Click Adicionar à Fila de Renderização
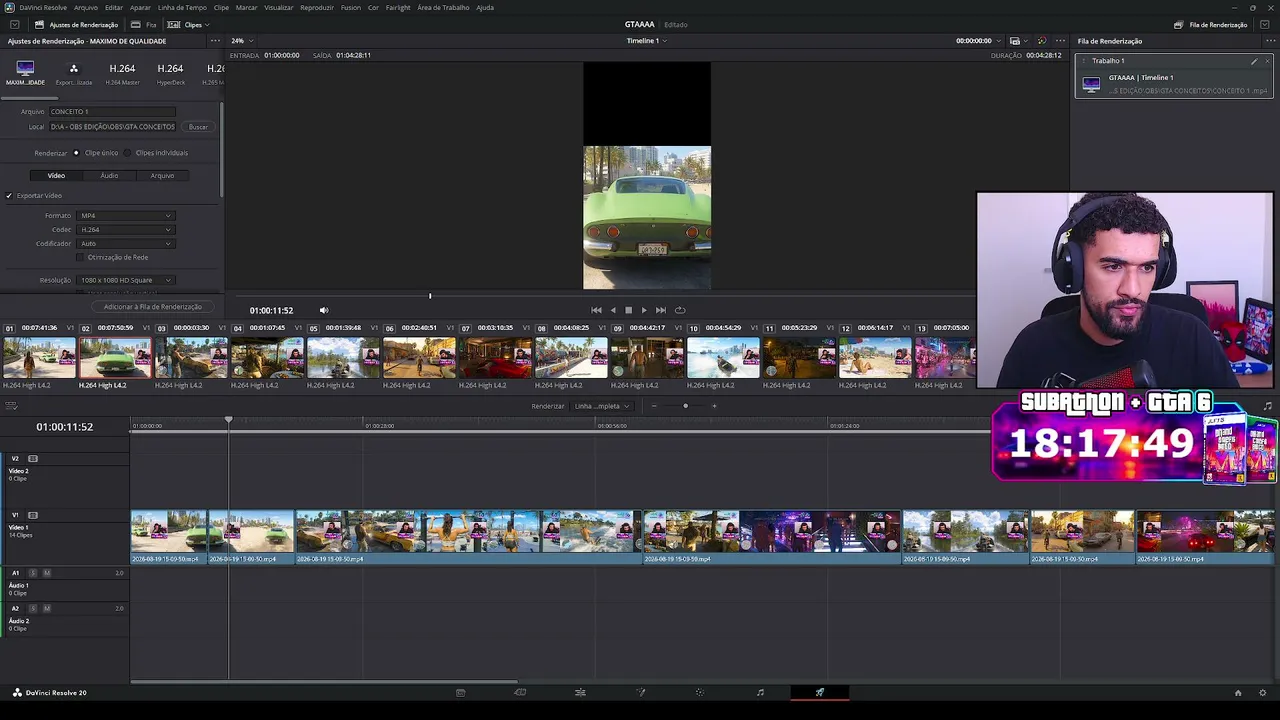Image resolution: width=1280 pixels, height=720 pixels. tap(152, 307)
